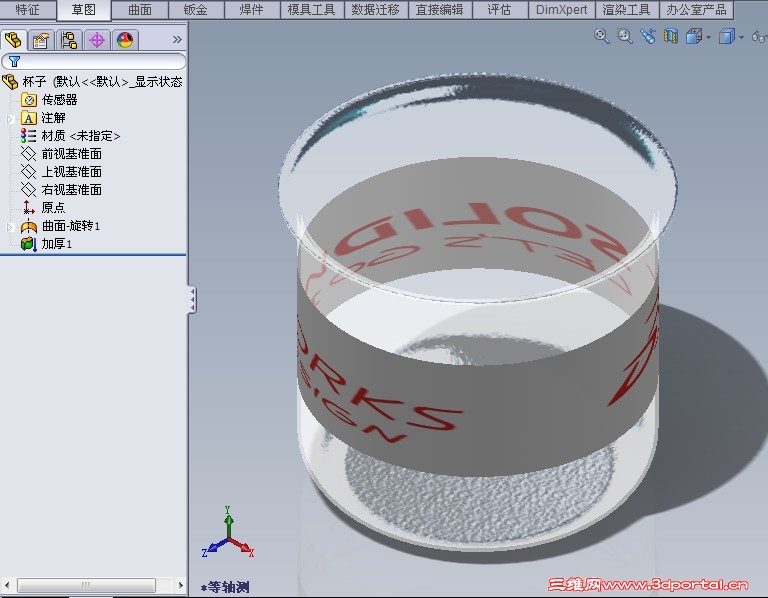This screenshot has width=768, height=598.
Task: Switch to the 焊件 tab
Action: (252, 10)
